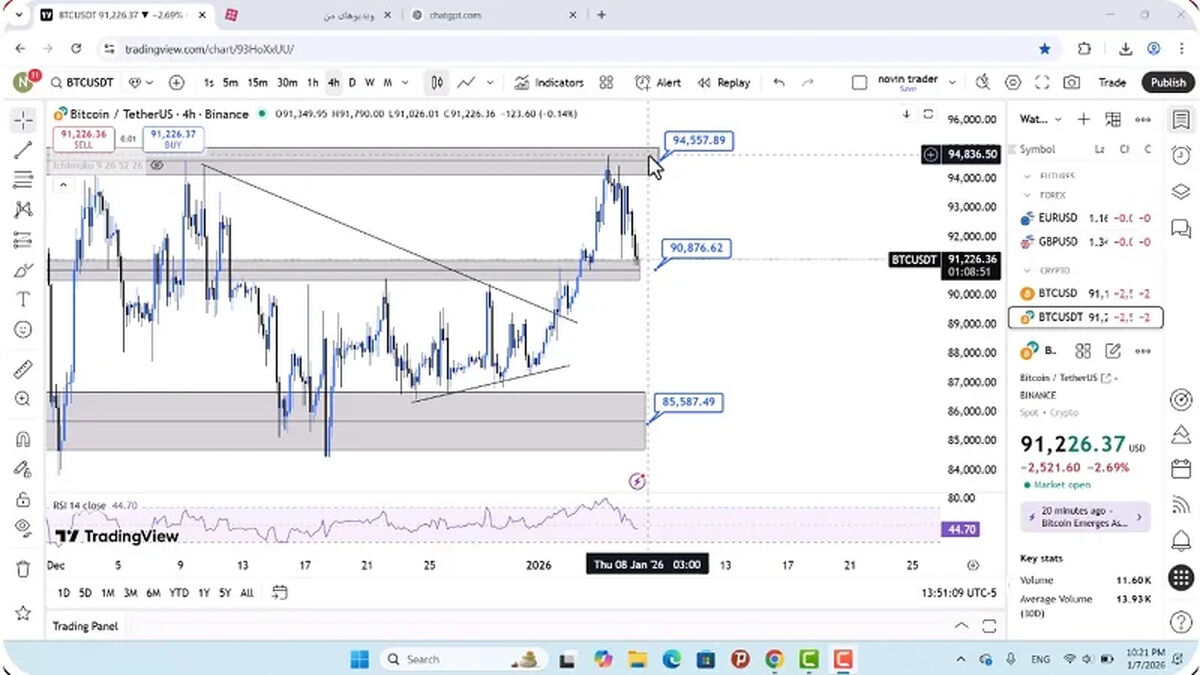Activate the zoom in tool
The image size is (1200, 675).
[23, 399]
